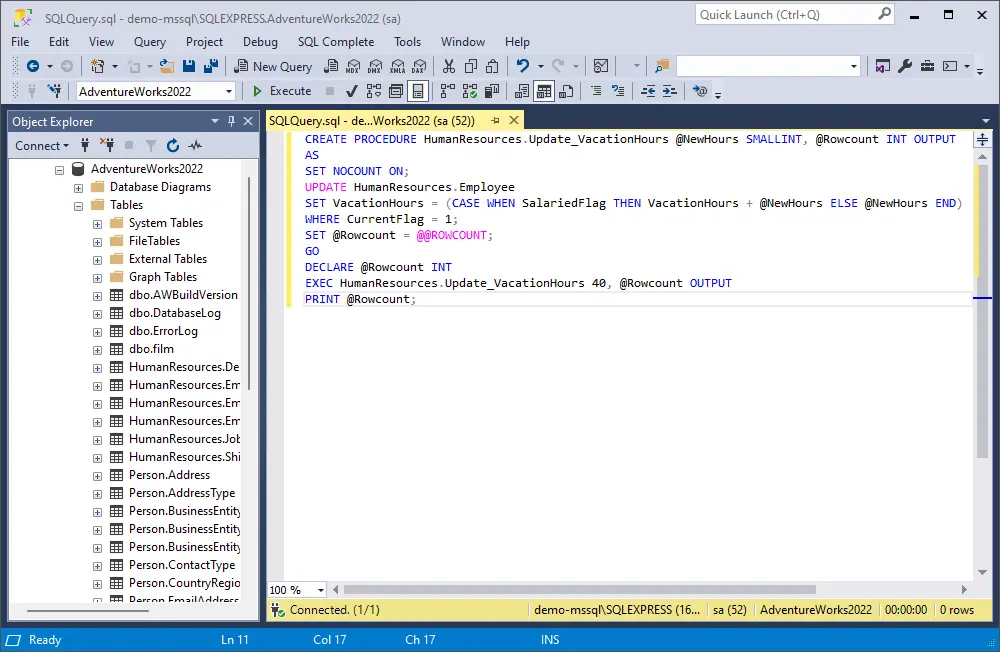Click the New Query button

point(273,66)
